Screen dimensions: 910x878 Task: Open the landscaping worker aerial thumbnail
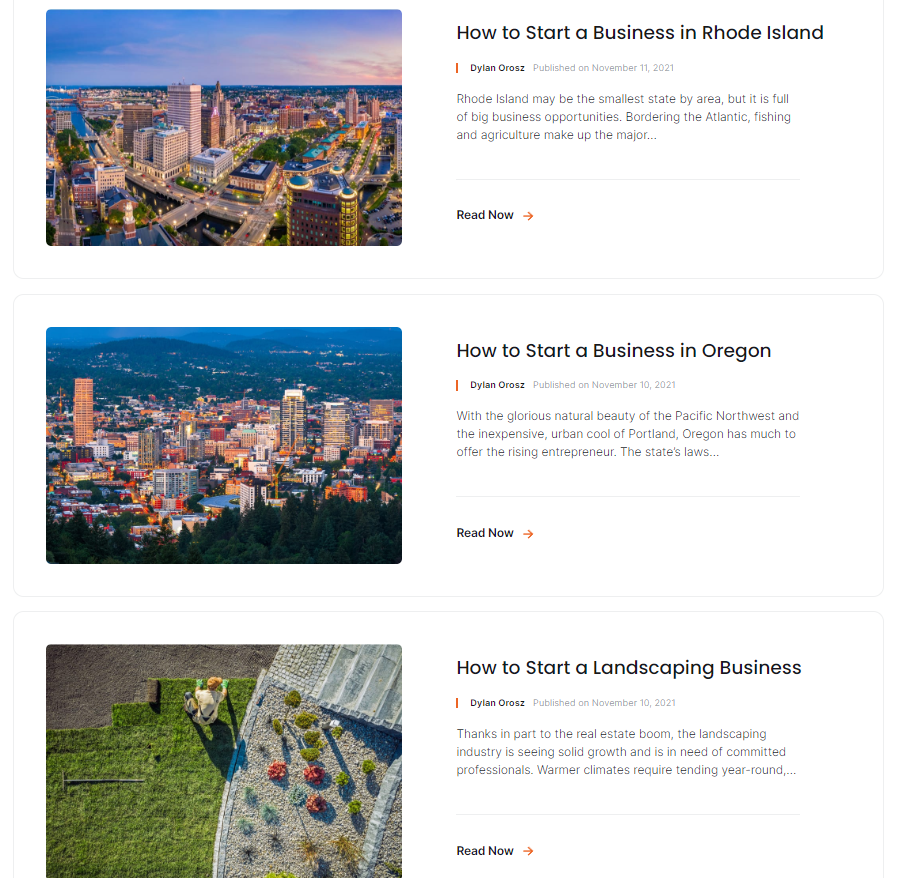pos(224,761)
